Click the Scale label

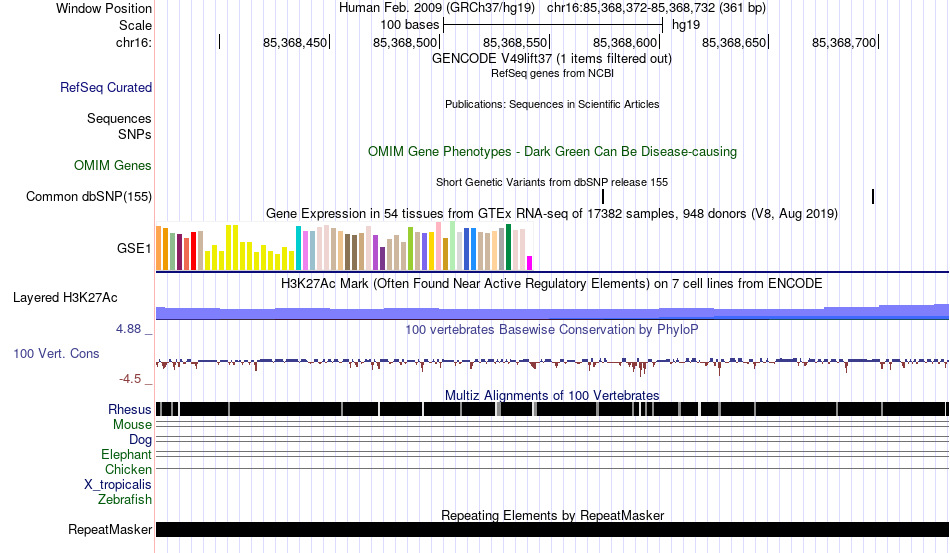(135, 25)
